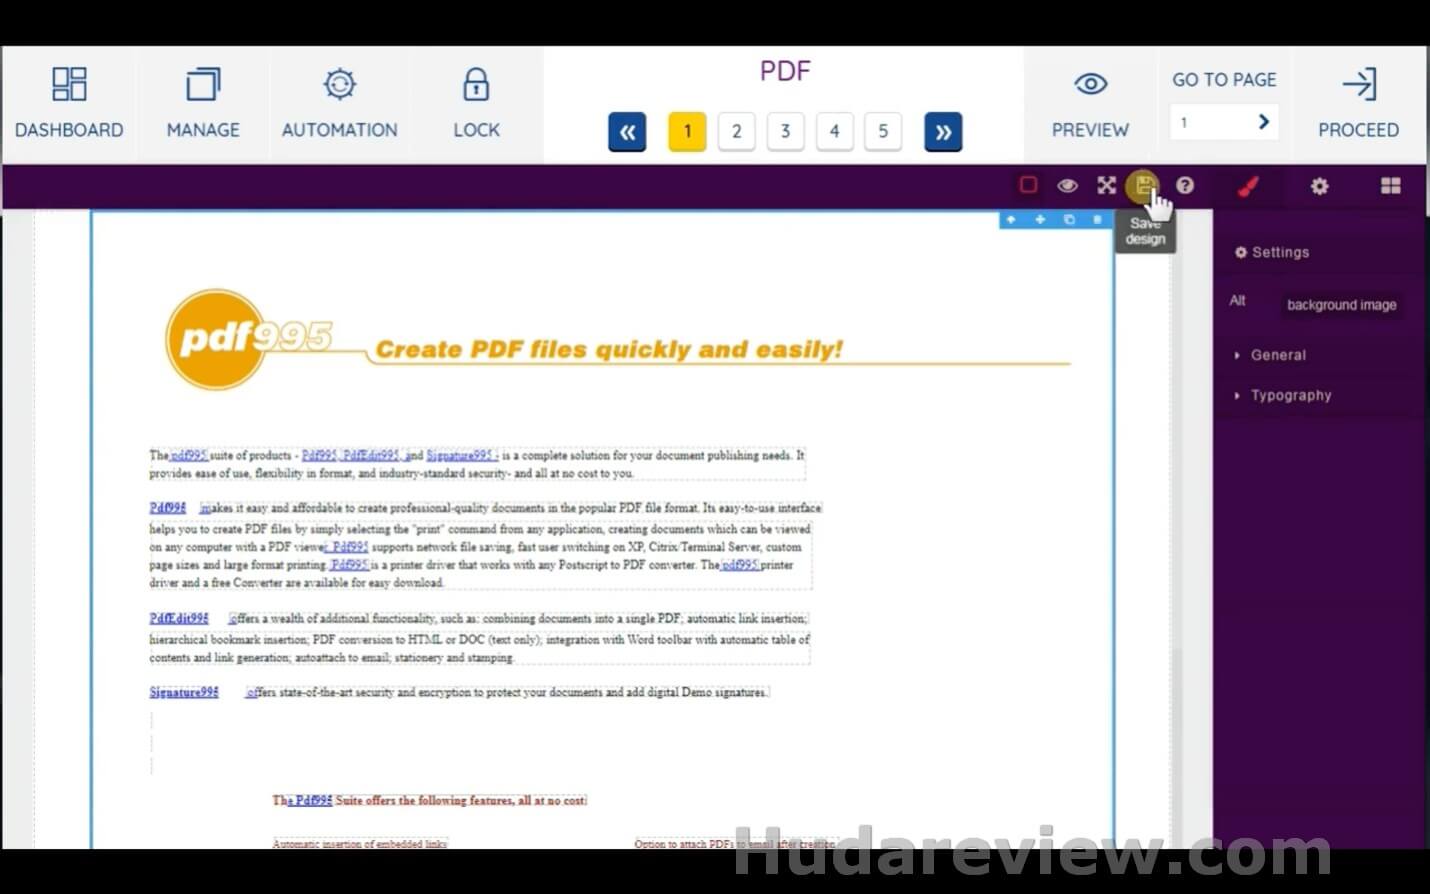Open the blocks grid tab
The image size is (1430, 894).
coord(1390,186)
